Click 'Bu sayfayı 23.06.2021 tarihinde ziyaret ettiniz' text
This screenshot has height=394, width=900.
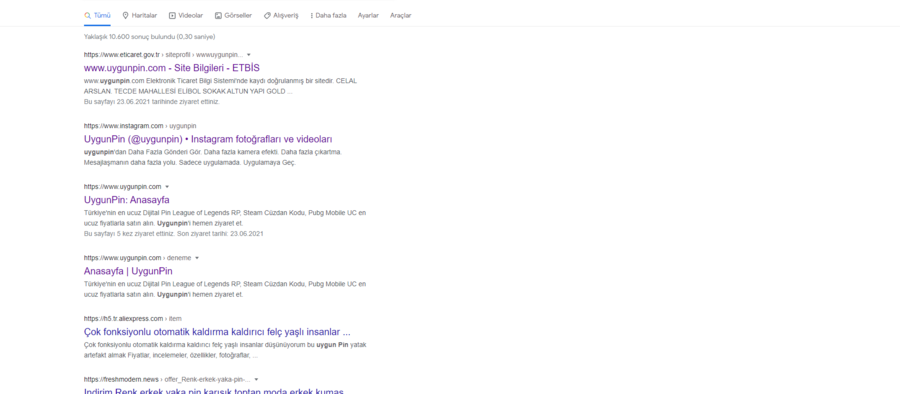[152, 102]
